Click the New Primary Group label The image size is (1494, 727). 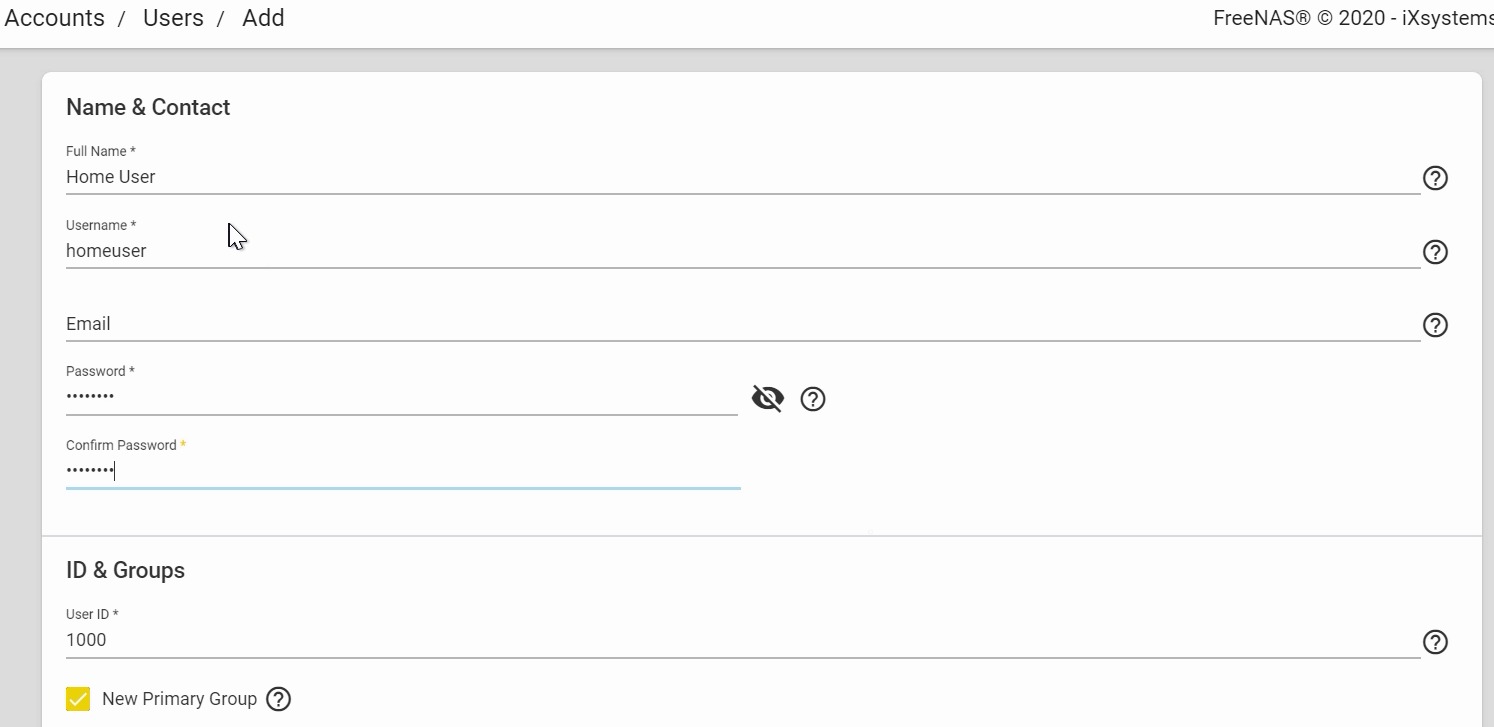[x=179, y=699]
